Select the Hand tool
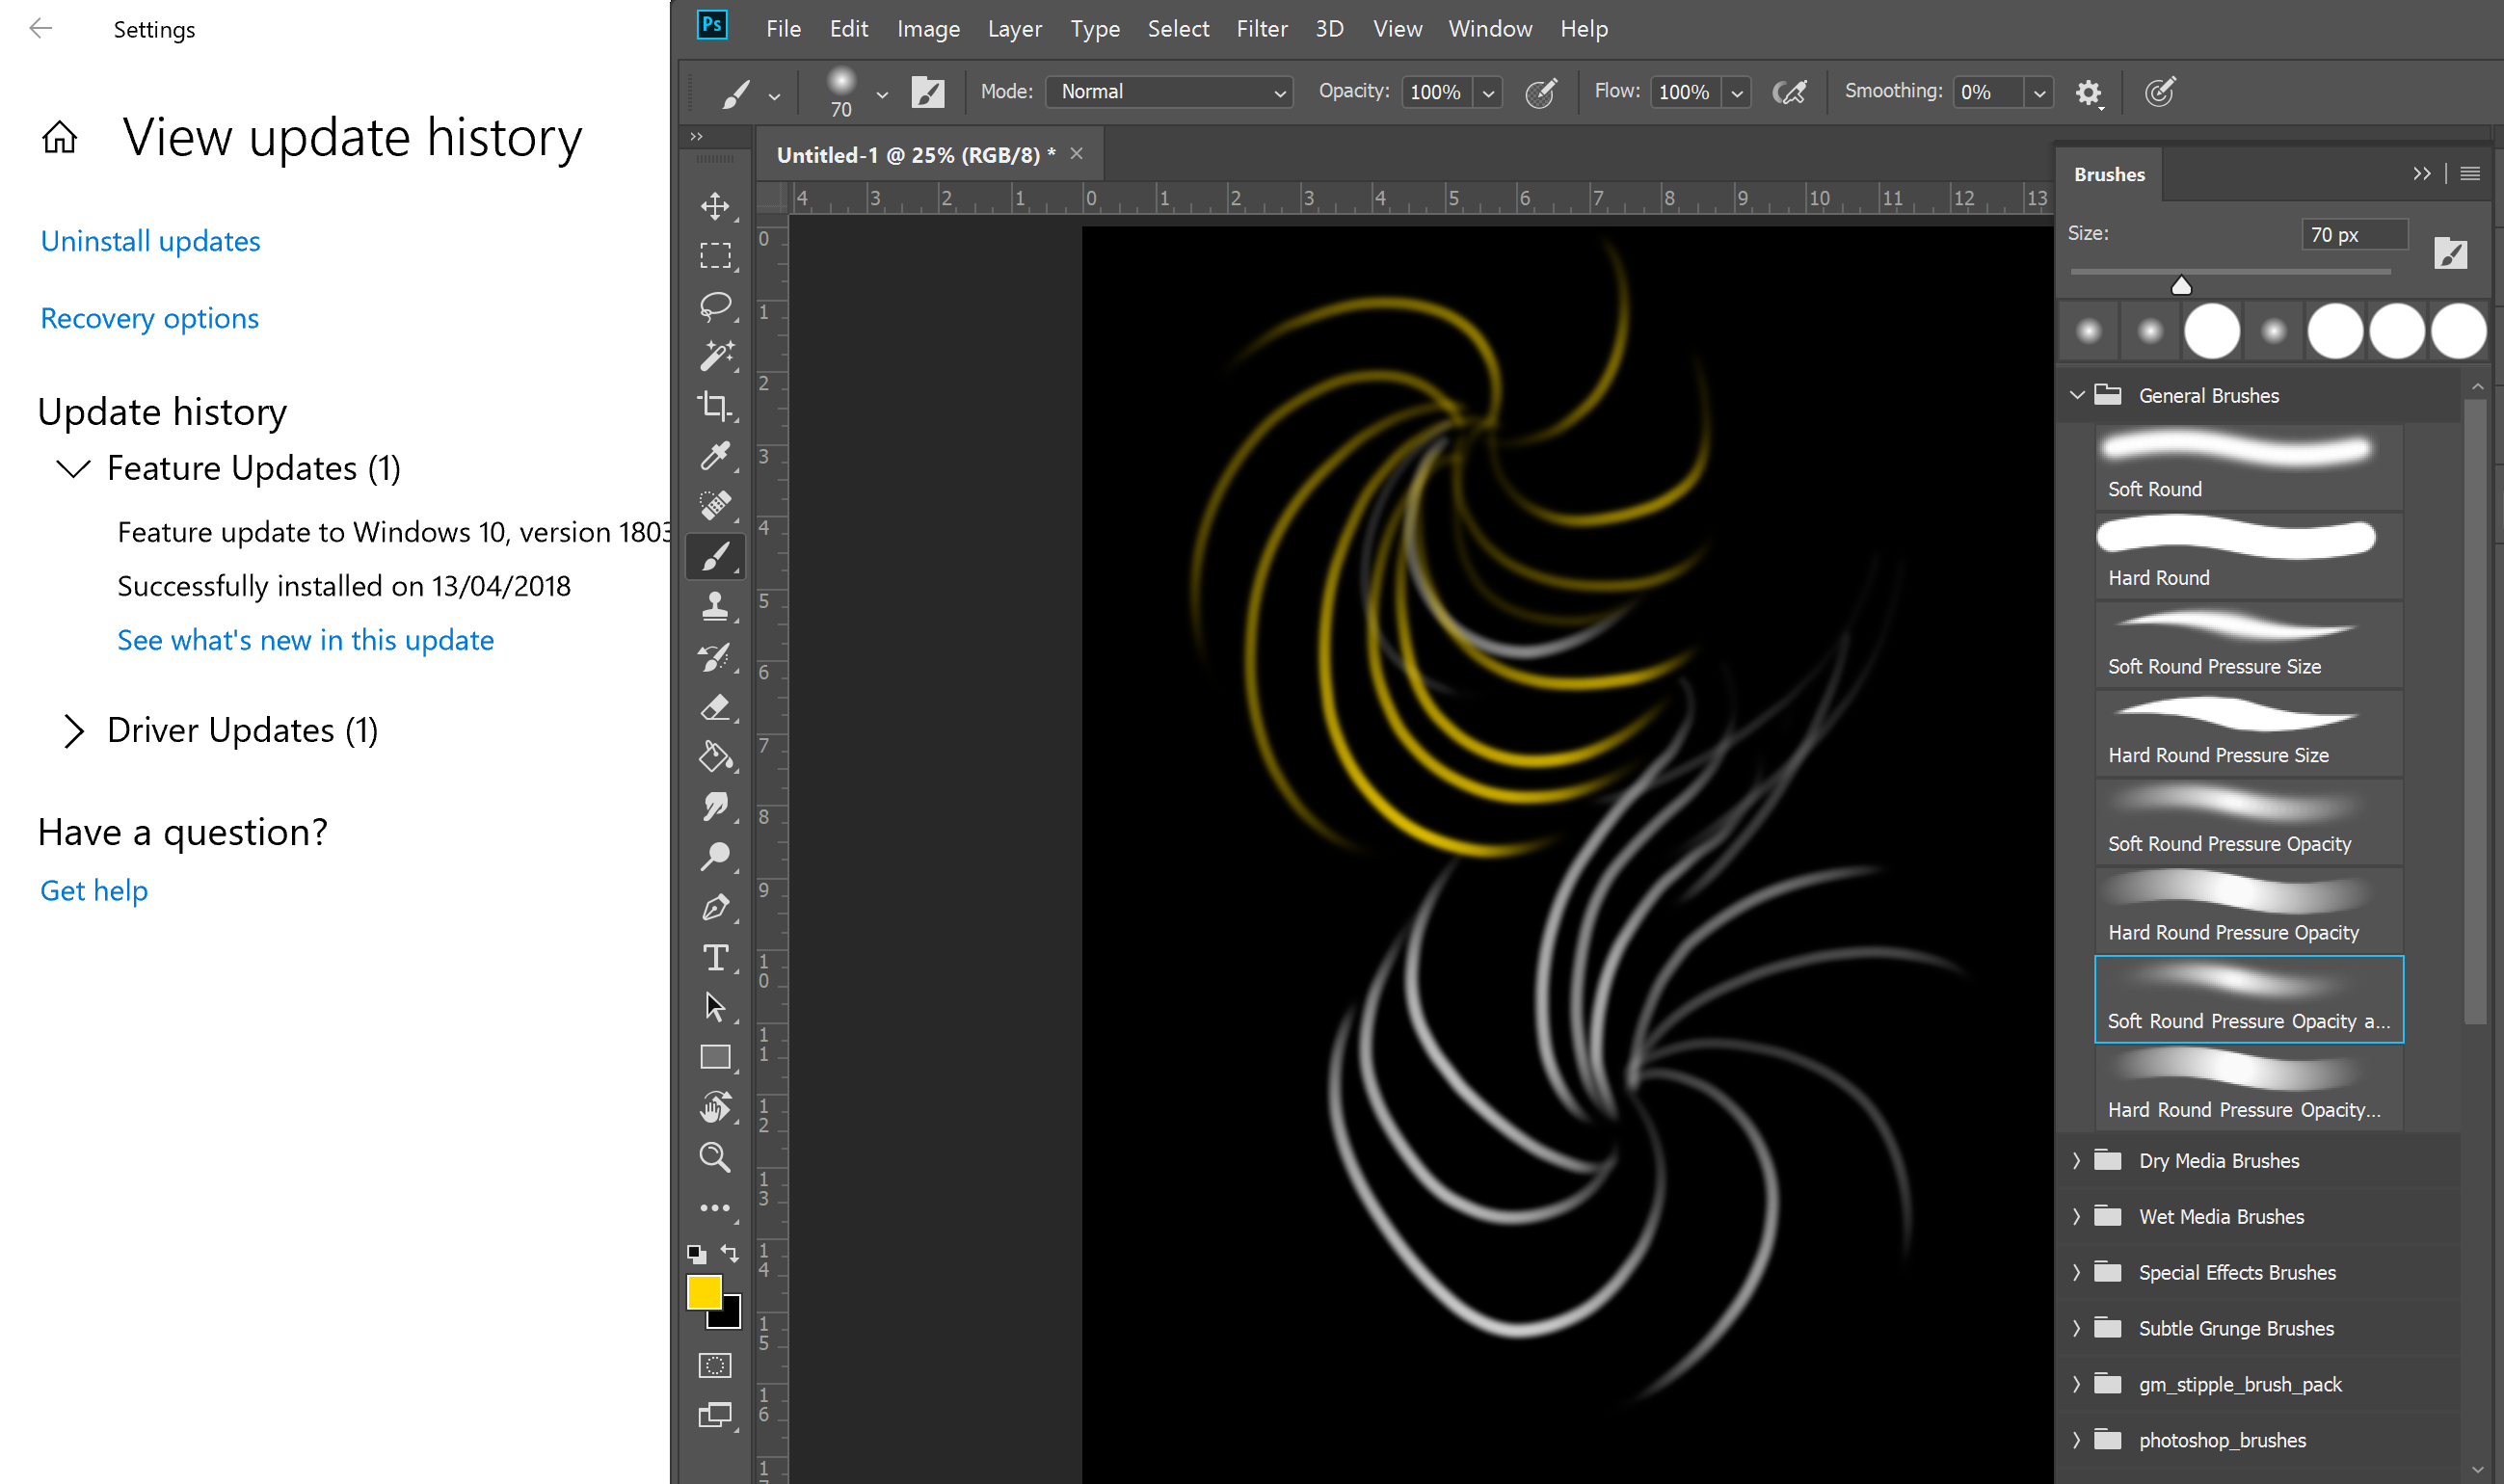The height and width of the screenshot is (1484, 2504). tap(715, 1107)
